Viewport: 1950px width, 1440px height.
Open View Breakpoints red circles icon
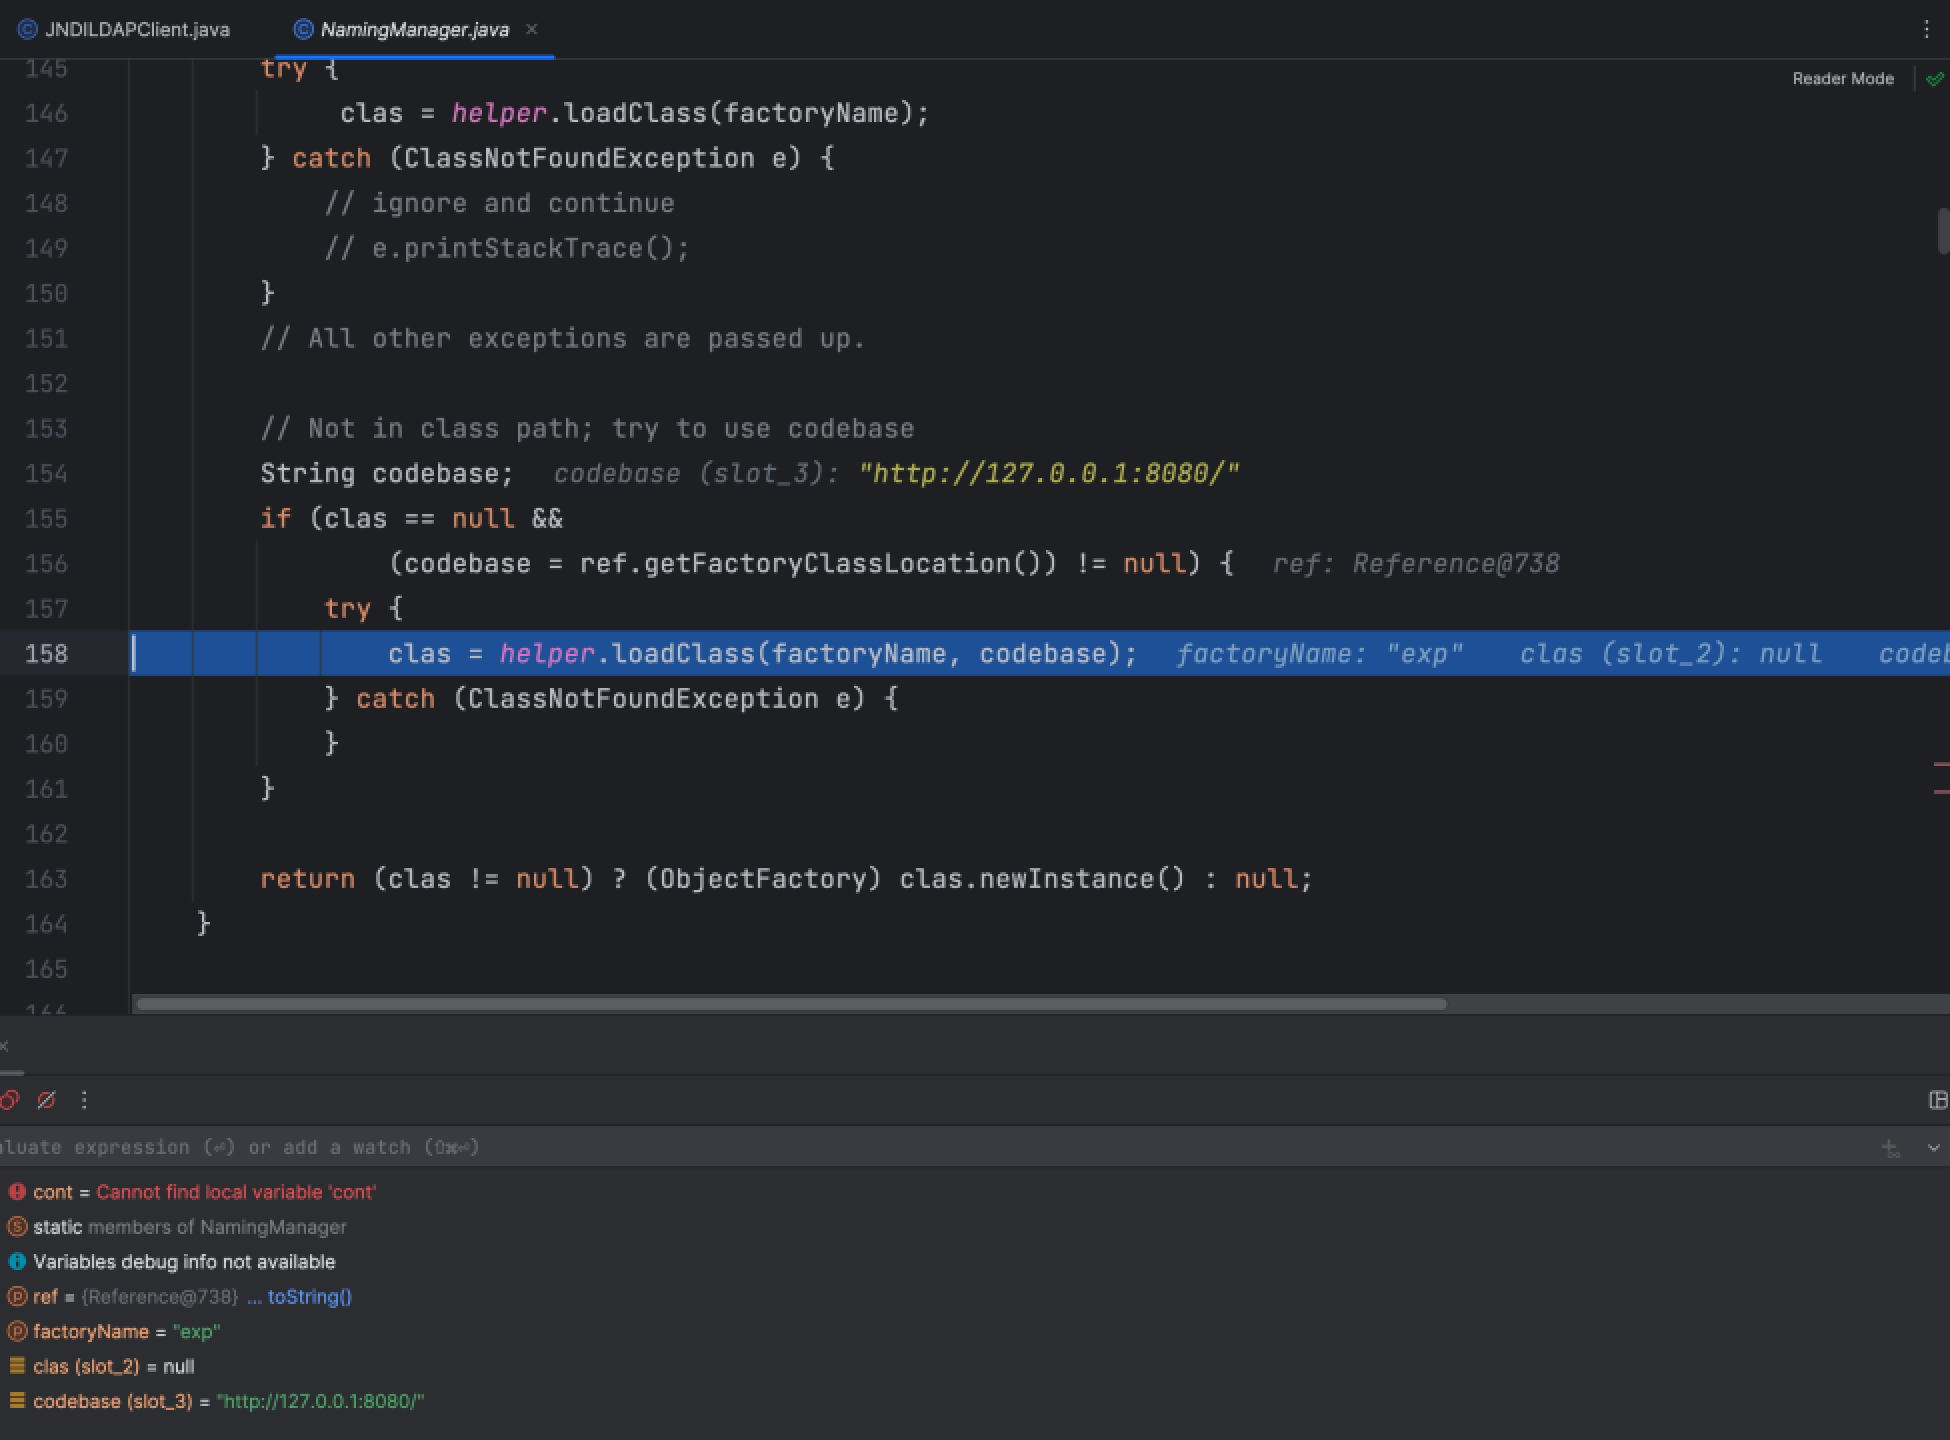(x=9, y=1100)
